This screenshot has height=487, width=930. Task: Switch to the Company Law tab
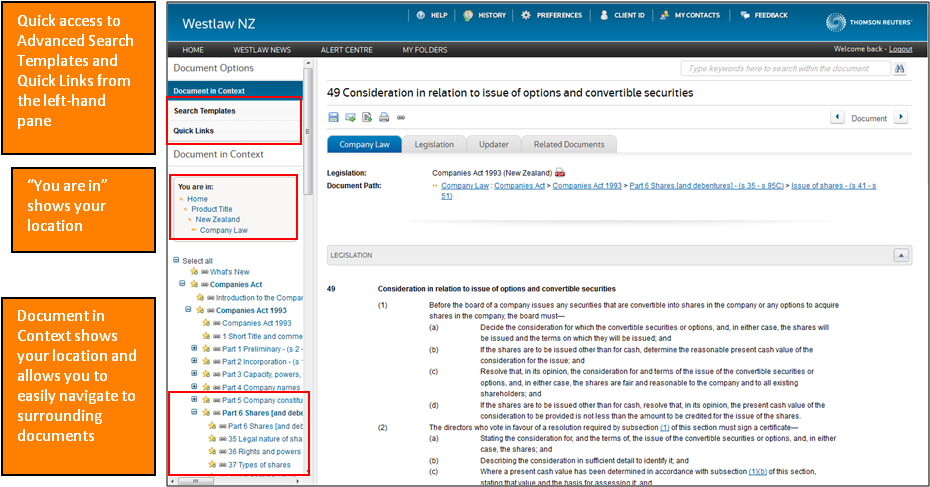pyautogui.click(x=364, y=144)
